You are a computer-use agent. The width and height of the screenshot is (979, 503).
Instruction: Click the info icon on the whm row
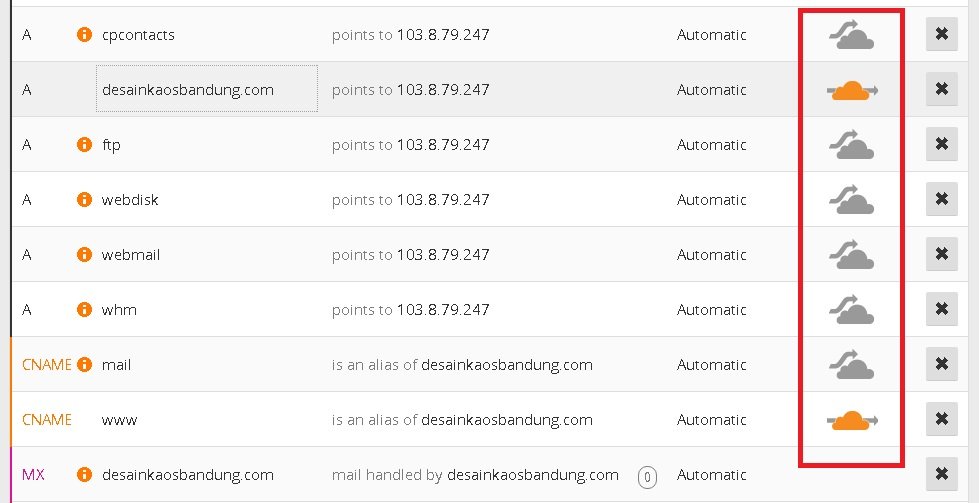coord(85,310)
